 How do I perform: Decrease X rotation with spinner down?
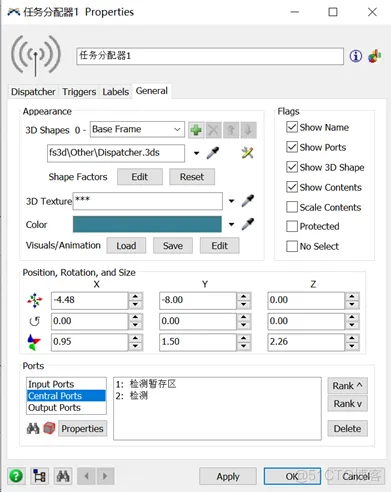pos(135,325)
